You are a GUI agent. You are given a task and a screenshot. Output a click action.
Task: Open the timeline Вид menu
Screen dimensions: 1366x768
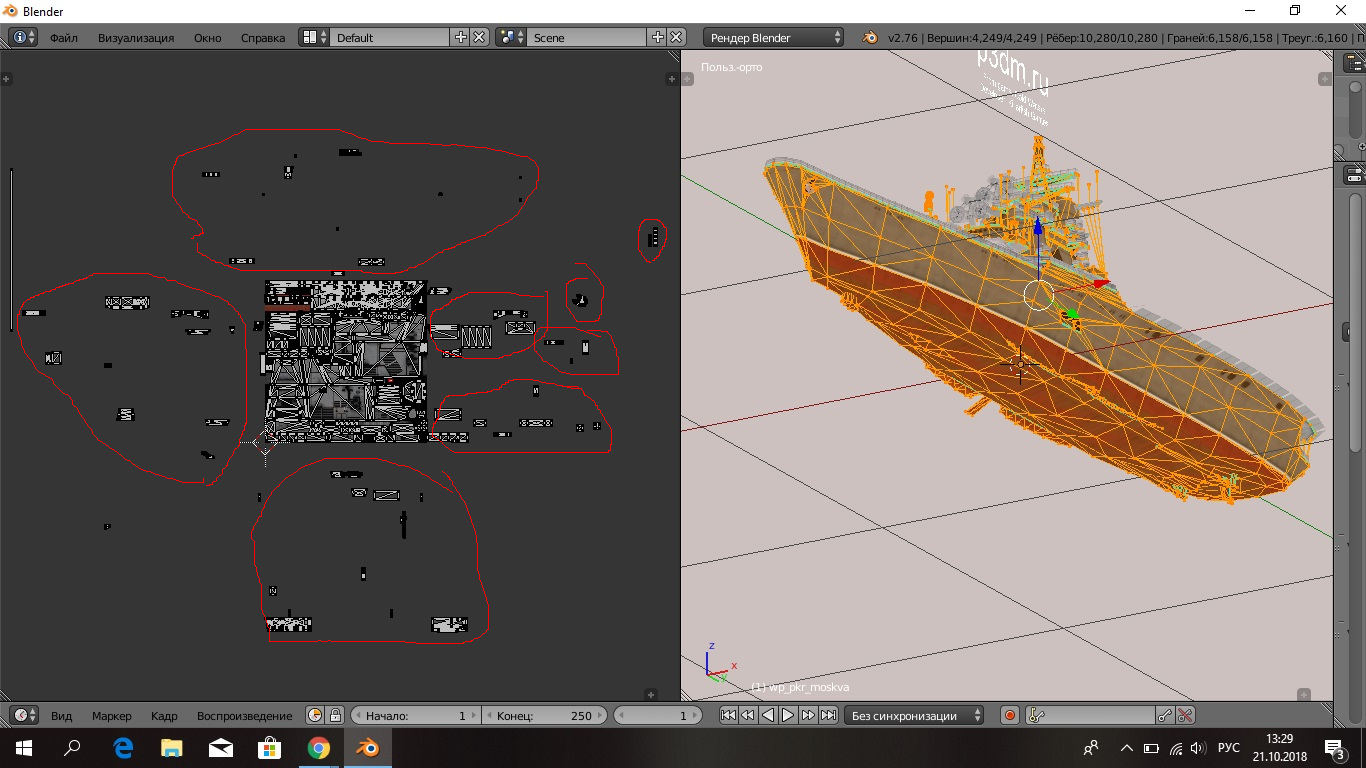[61, 716]
